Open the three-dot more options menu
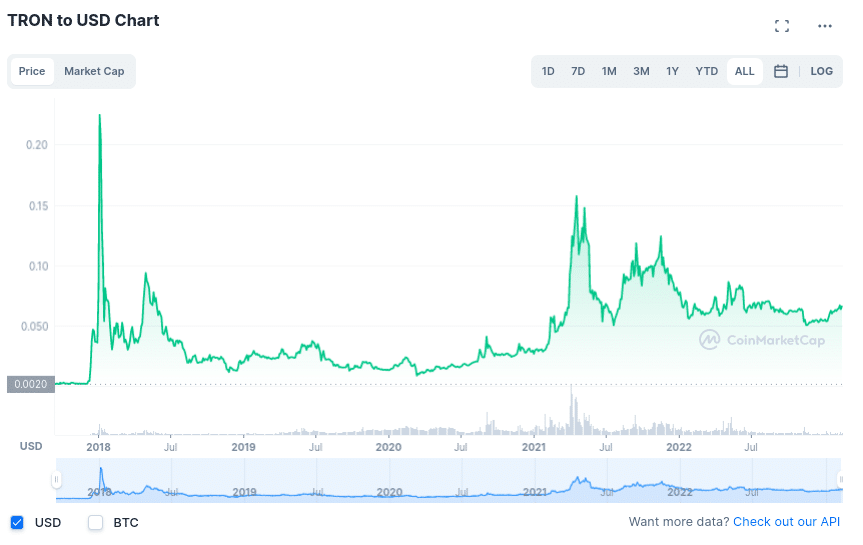This screenshot has width=863, height=545. 824,26
